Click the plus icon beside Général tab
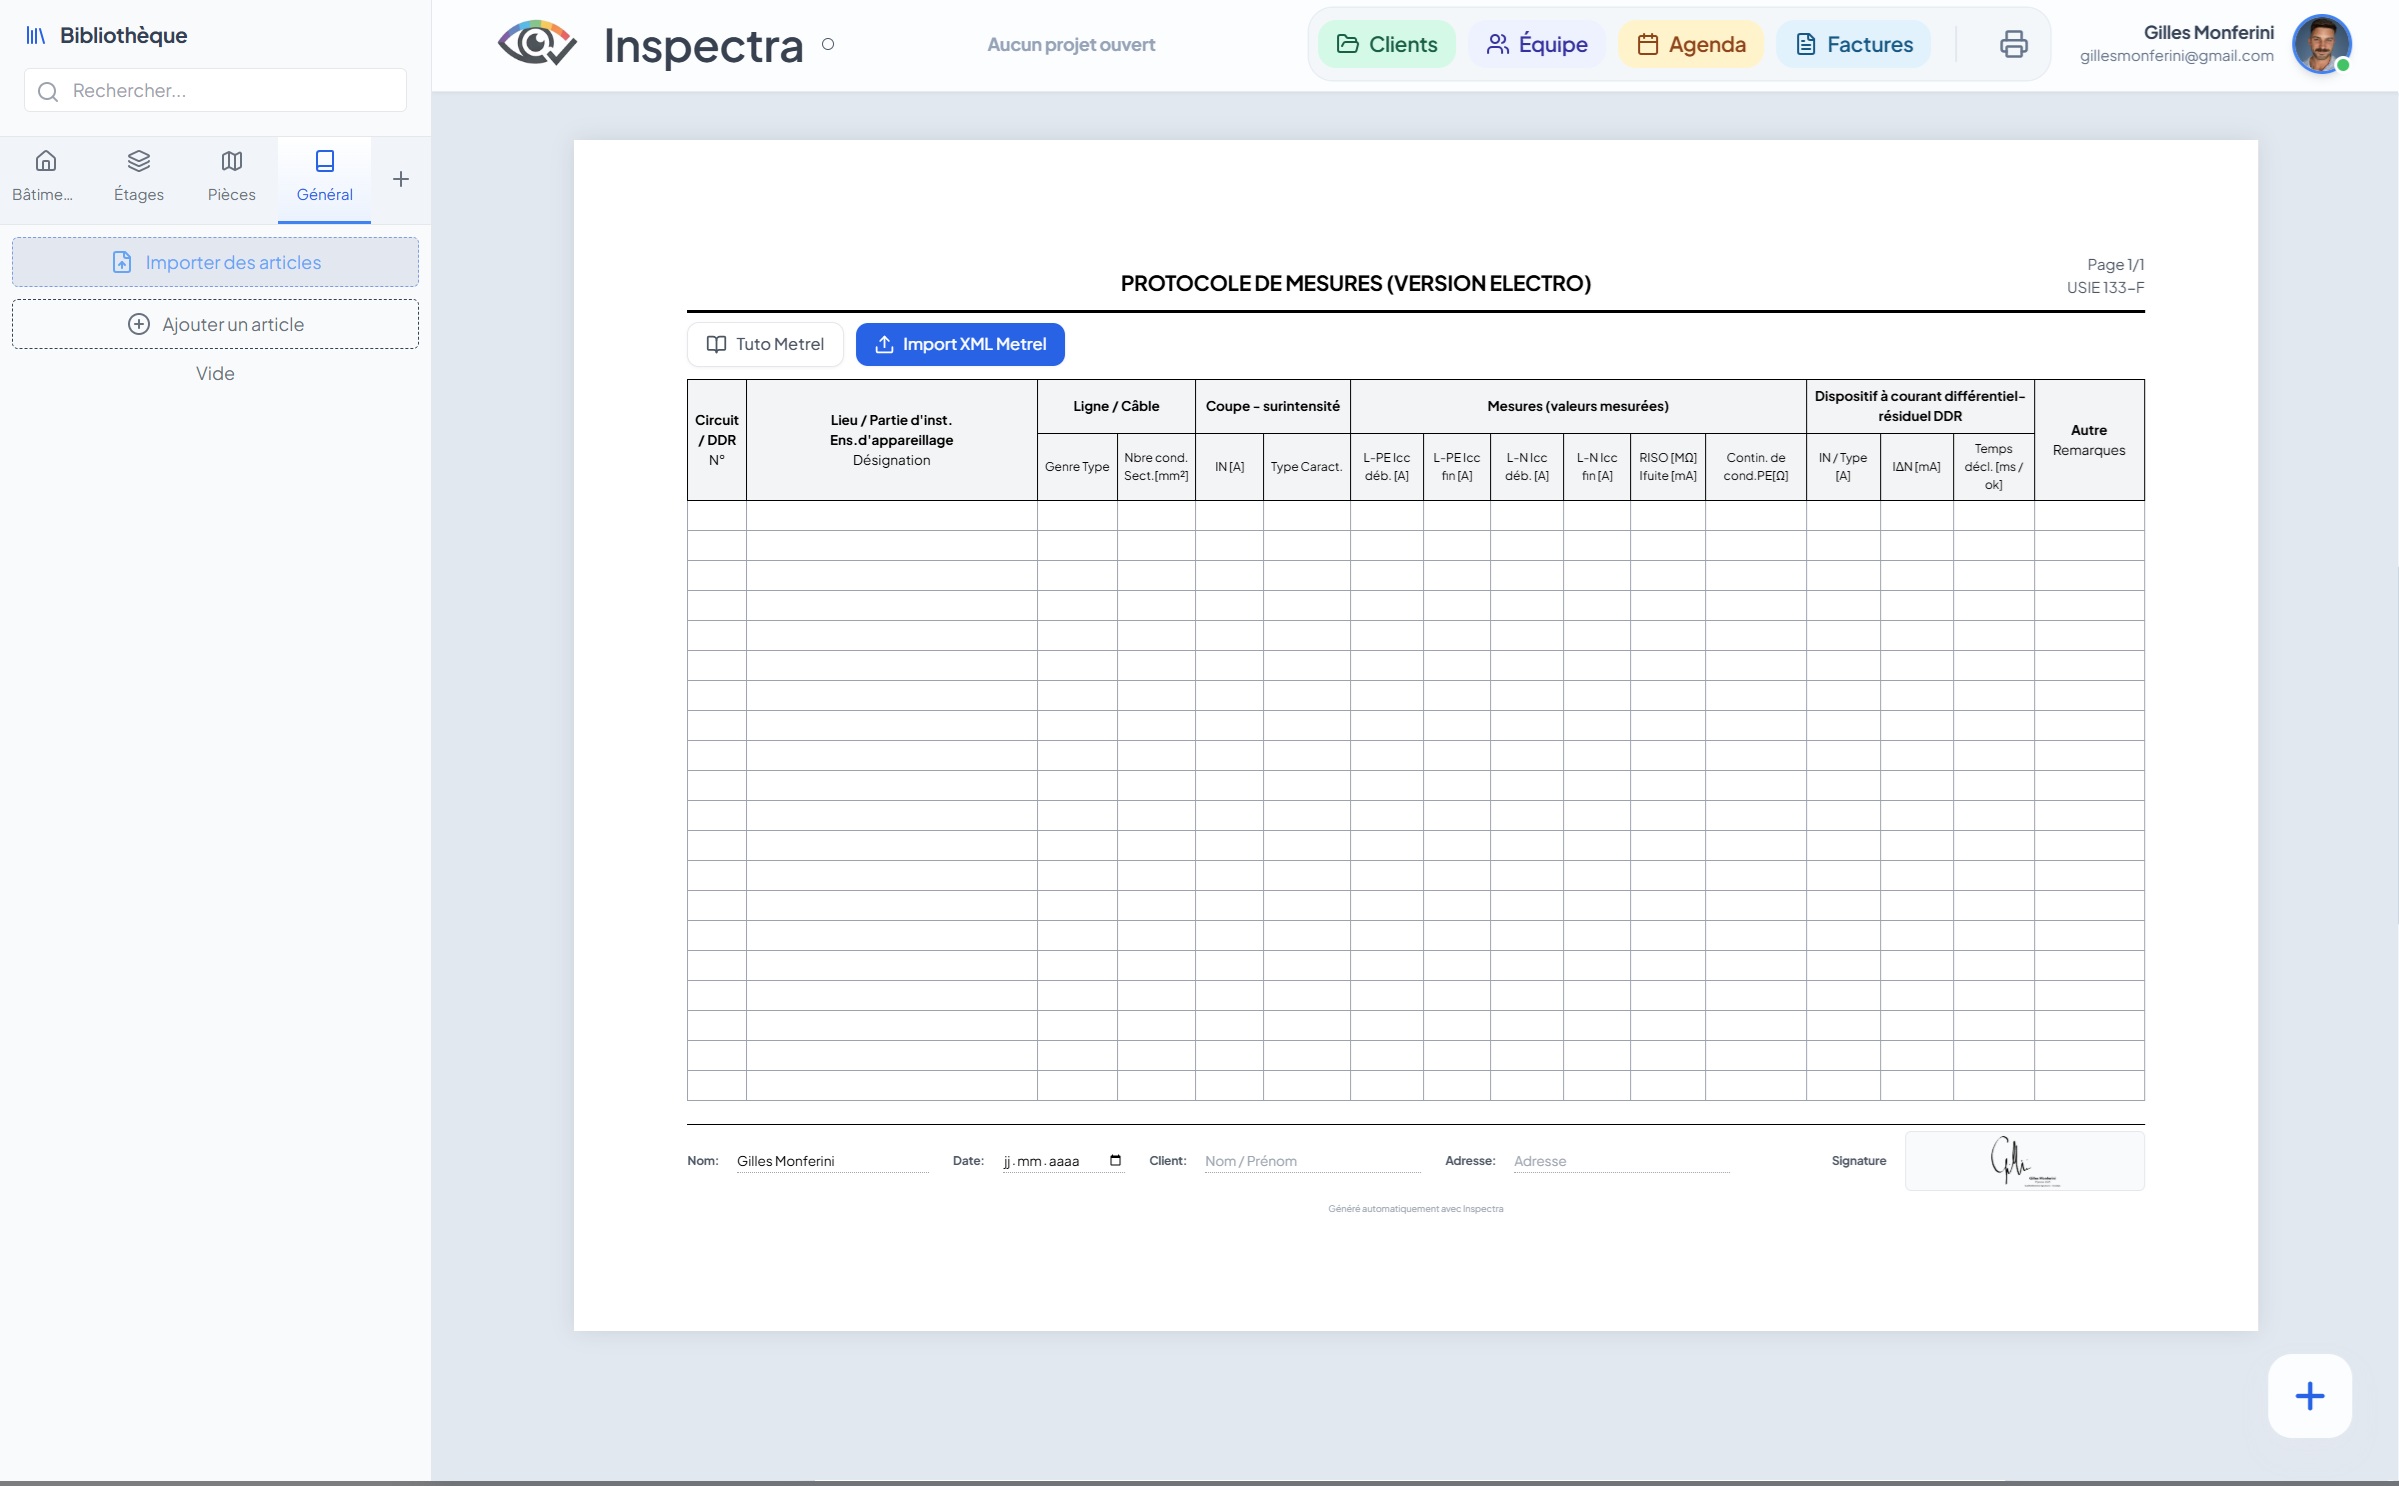Screen dimensions: 2399x1486 point(401,179)
